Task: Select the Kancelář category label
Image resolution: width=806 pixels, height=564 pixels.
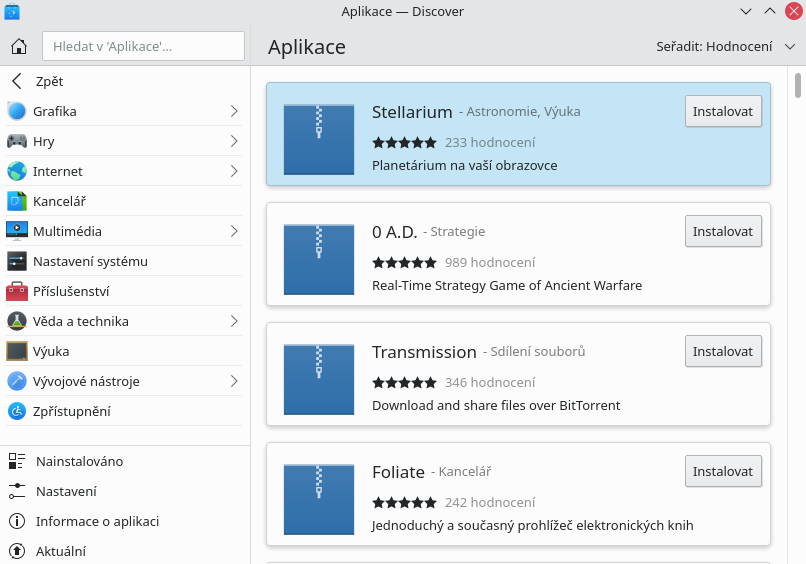Action: tap(59, 202)
